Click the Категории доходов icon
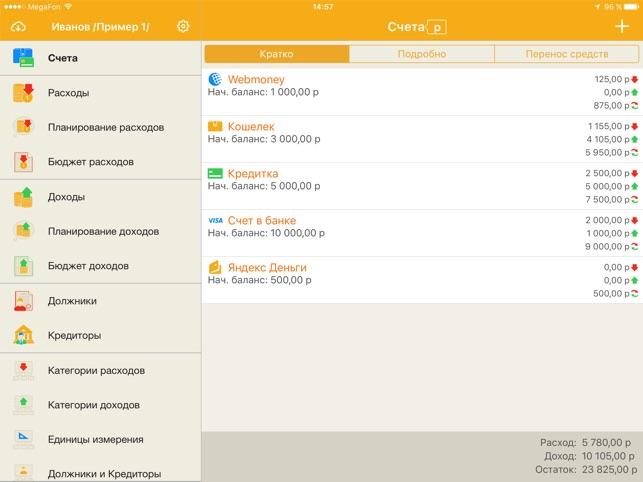 tap(23, 405)
